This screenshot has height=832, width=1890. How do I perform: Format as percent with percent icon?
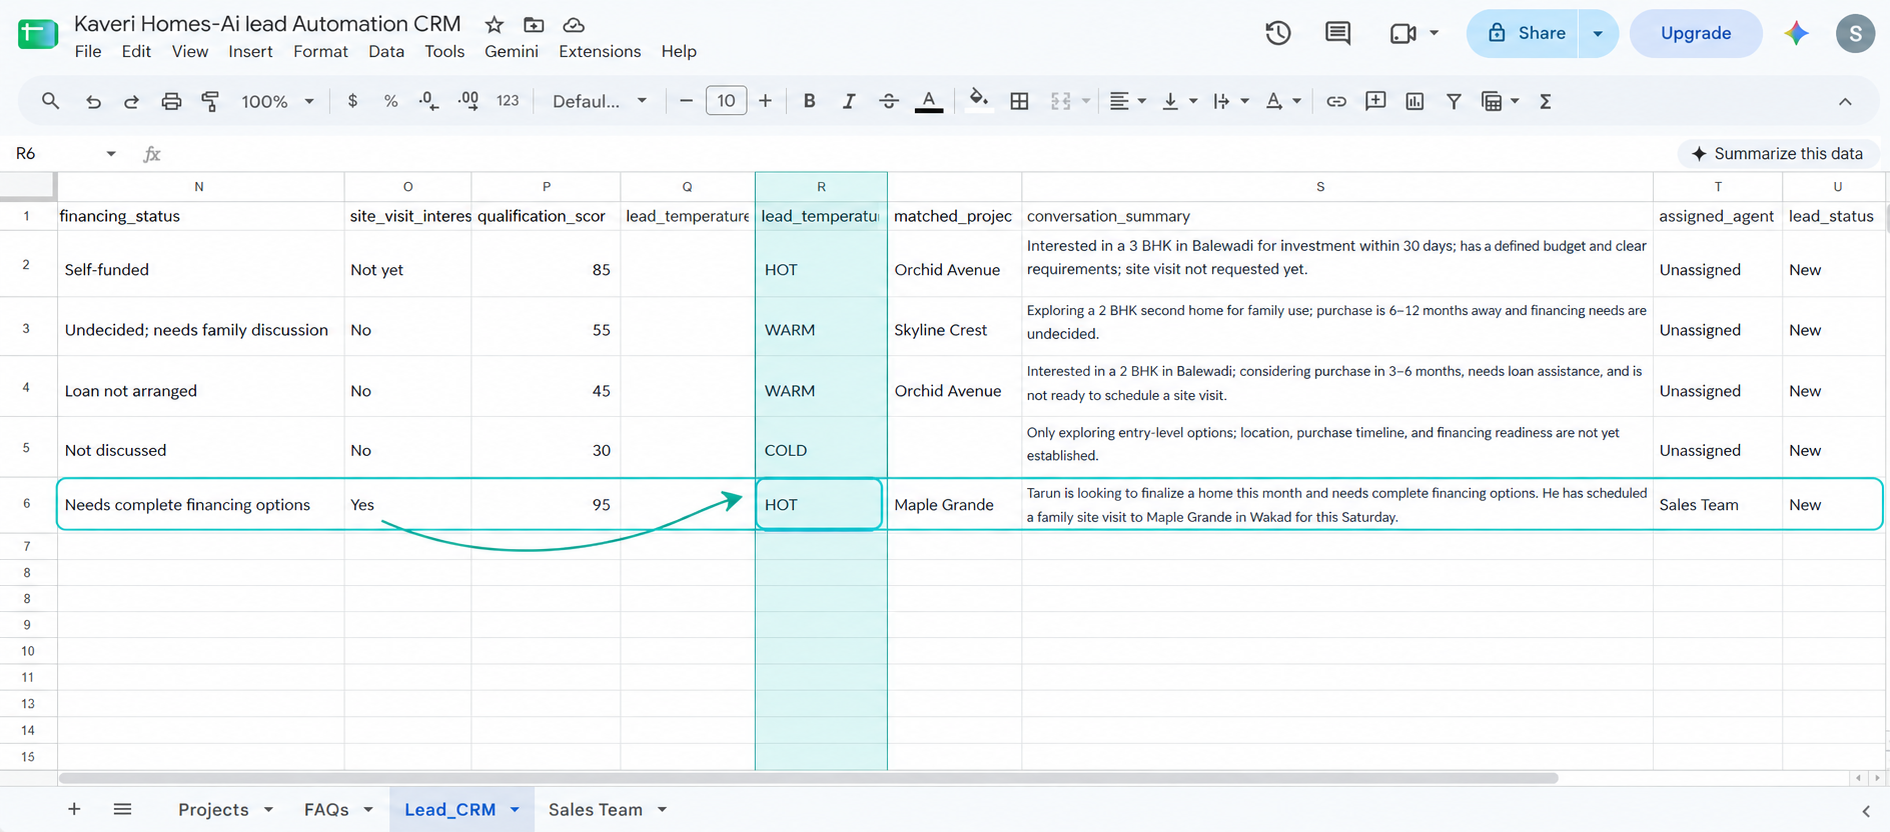[x=391, y=101]
